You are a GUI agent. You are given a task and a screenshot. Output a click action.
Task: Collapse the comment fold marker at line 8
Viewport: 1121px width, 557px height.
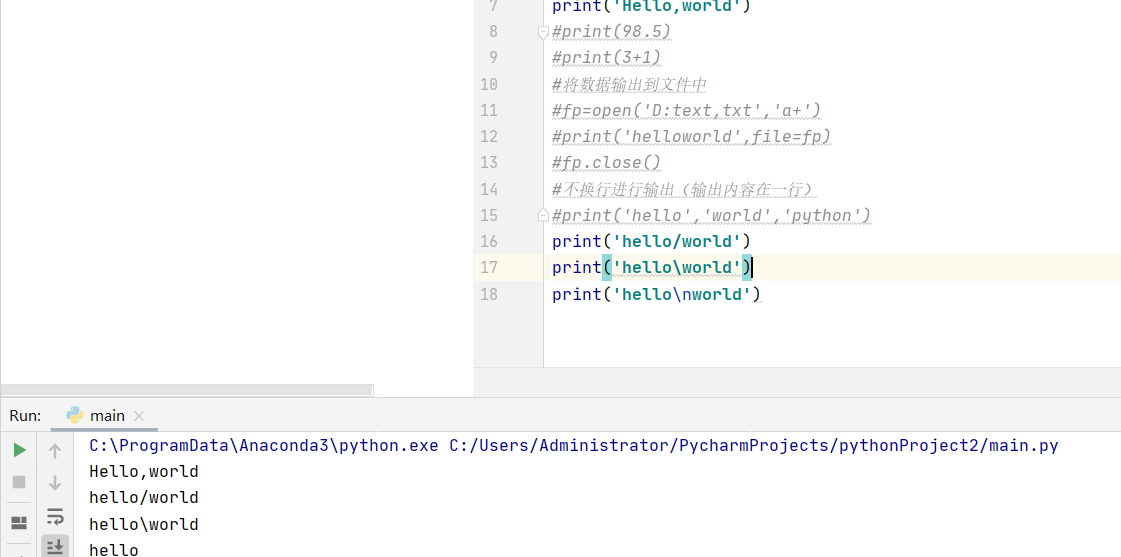coord(543,31)
